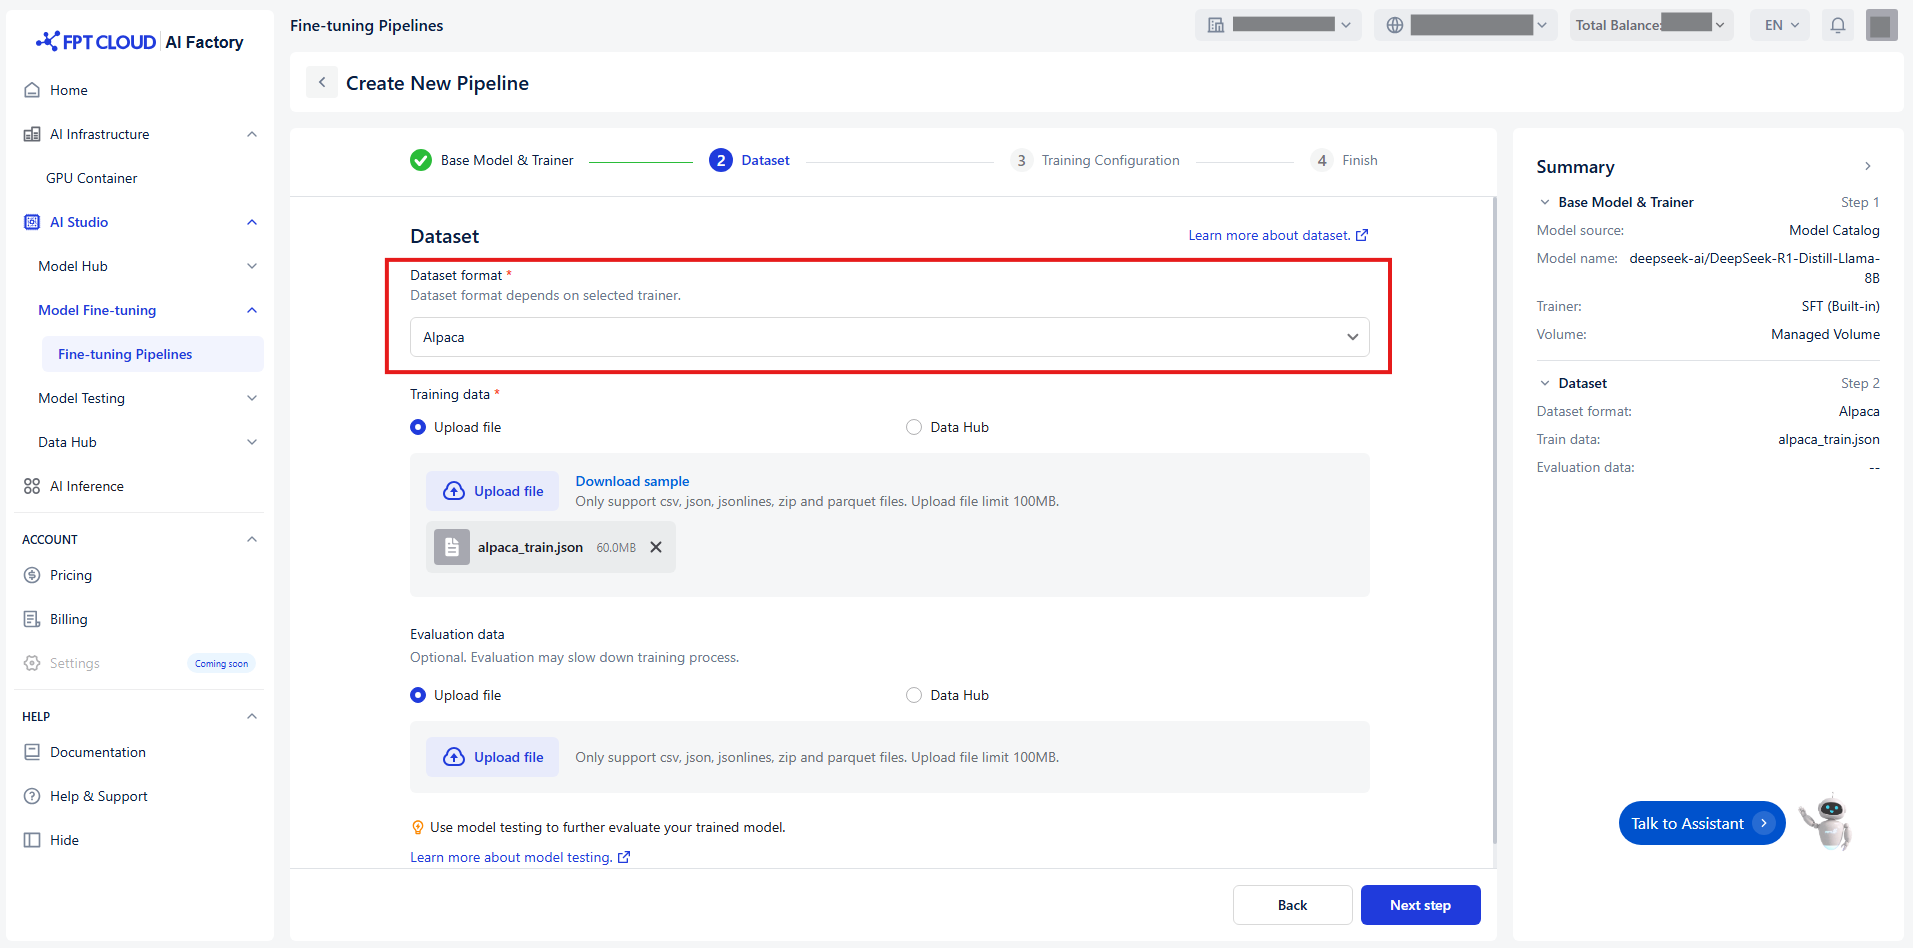Open the Alpaca dataset format dropdown
The height and width of the screenshot is (948, 1913).
(889, 337)
